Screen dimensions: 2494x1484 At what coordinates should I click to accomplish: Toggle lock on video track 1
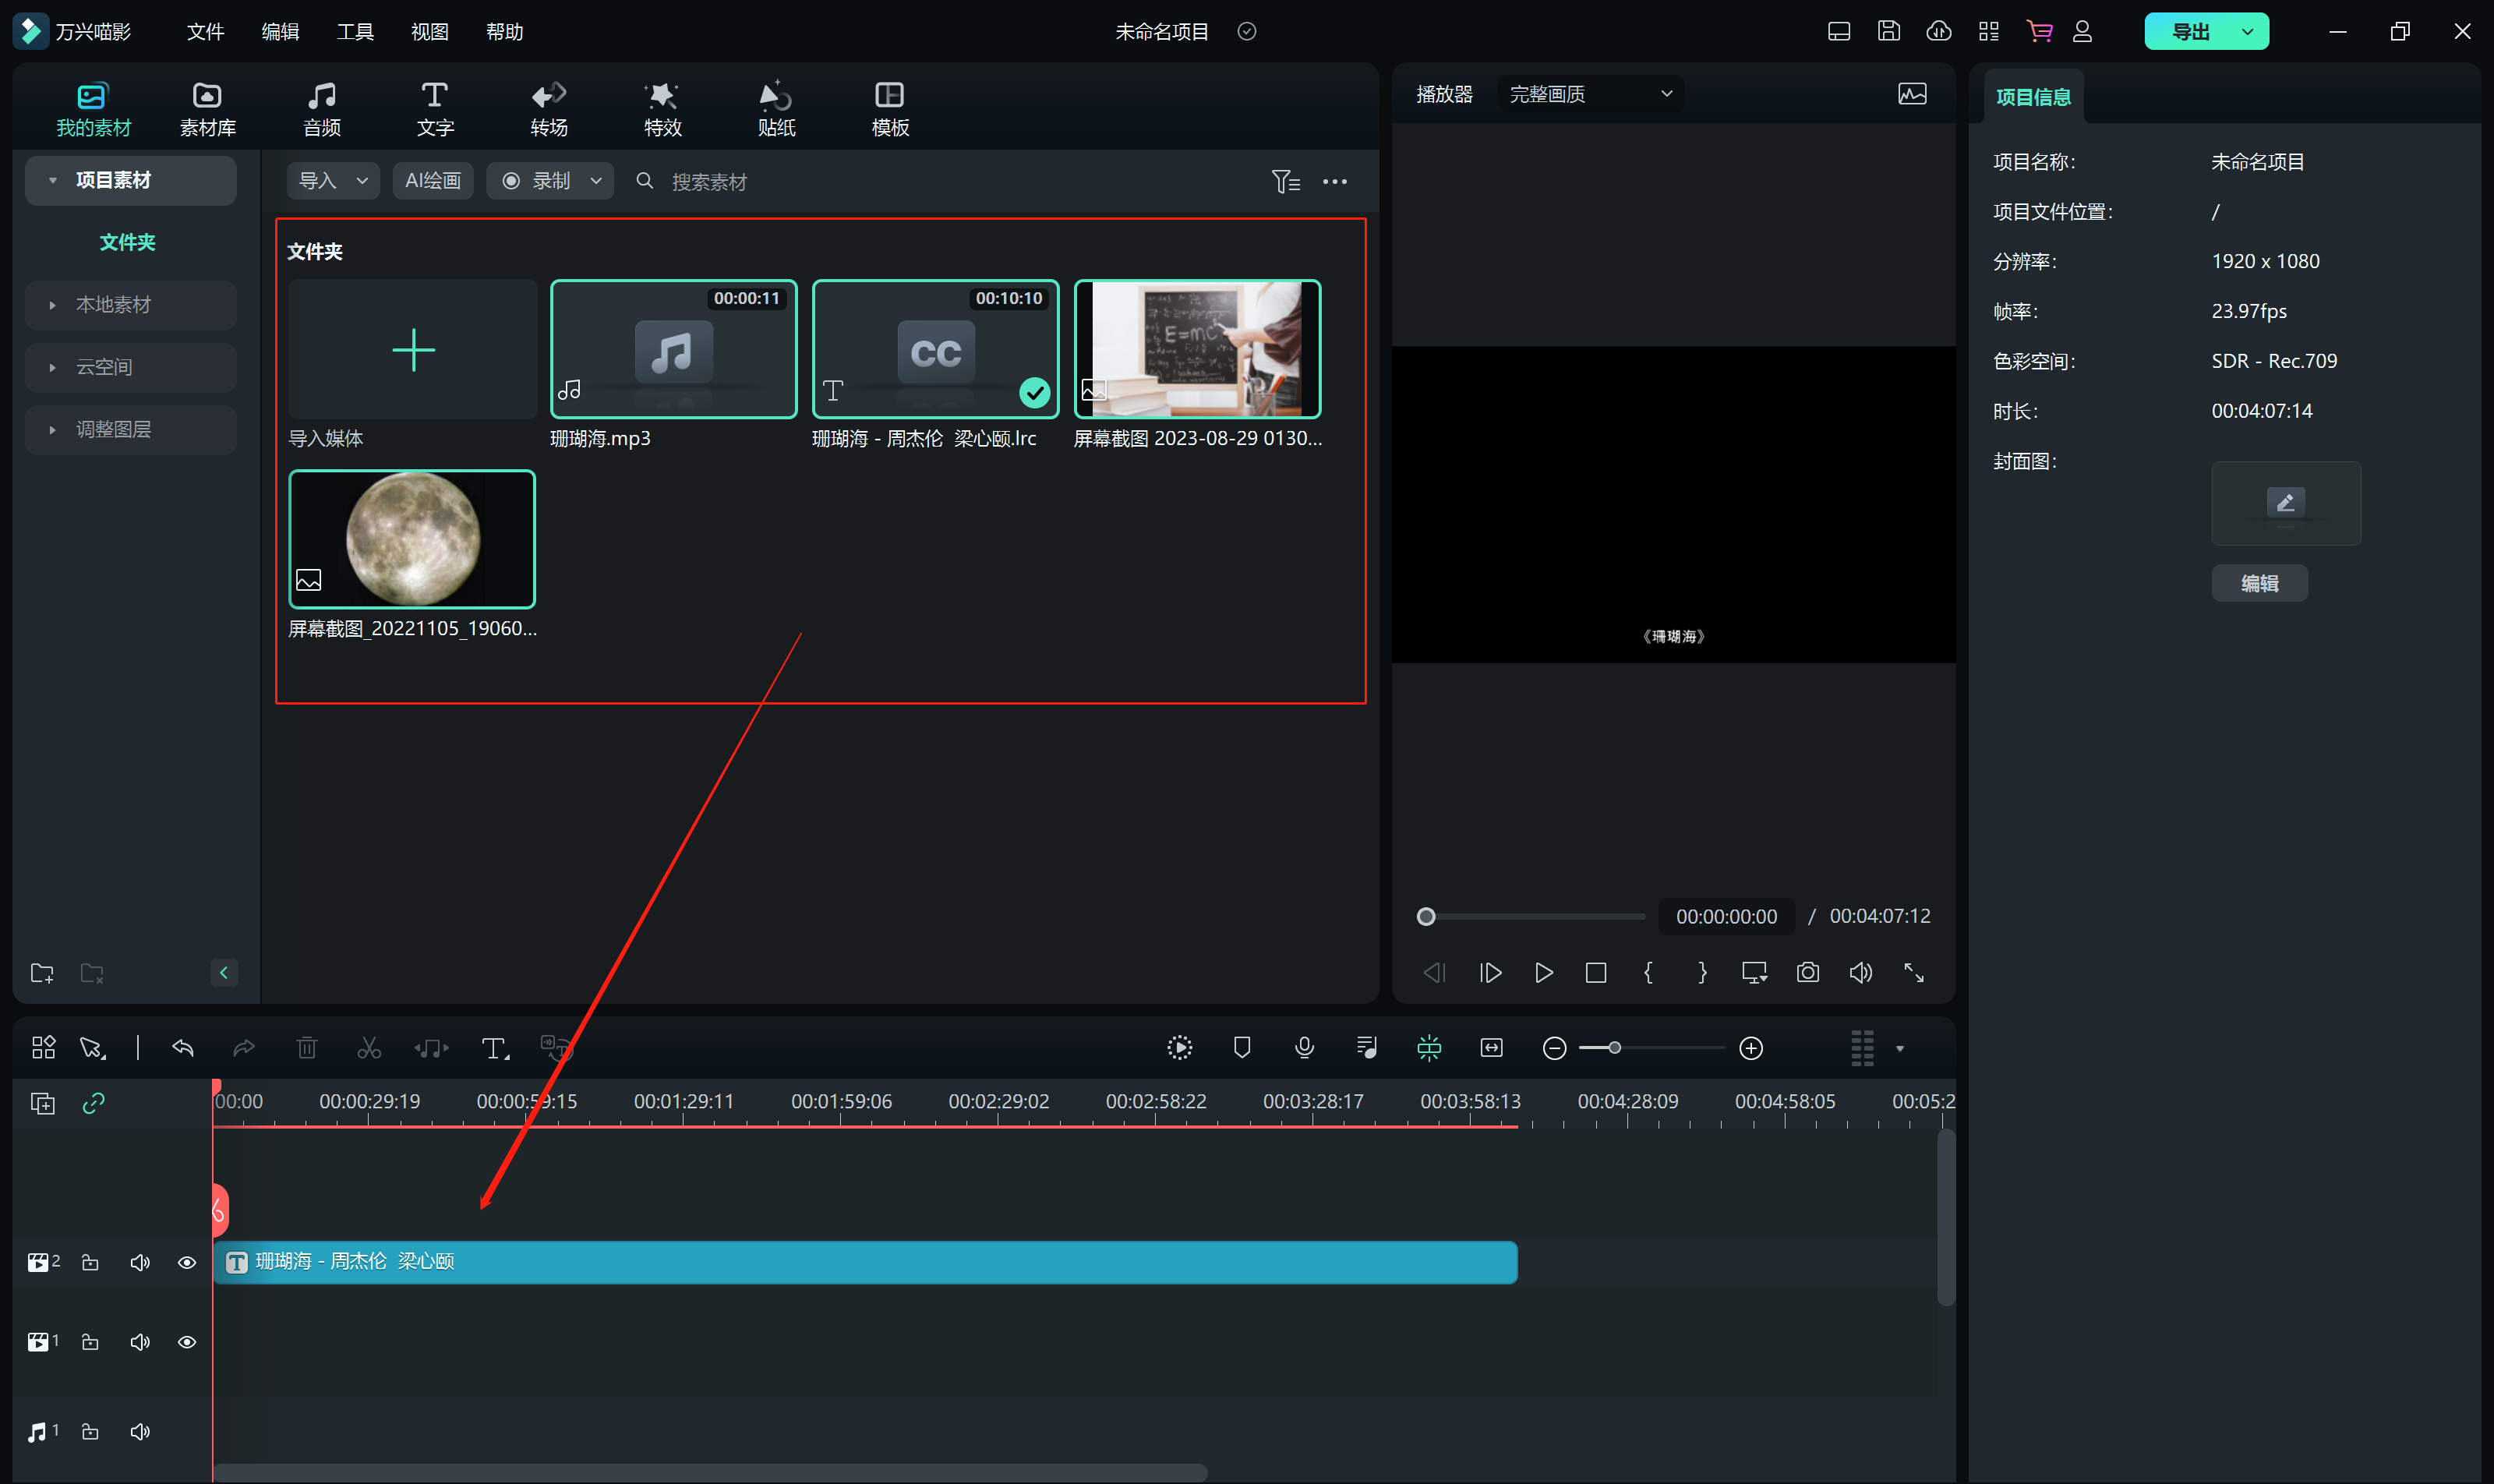pyautogui.click(x=90, y=1341)
